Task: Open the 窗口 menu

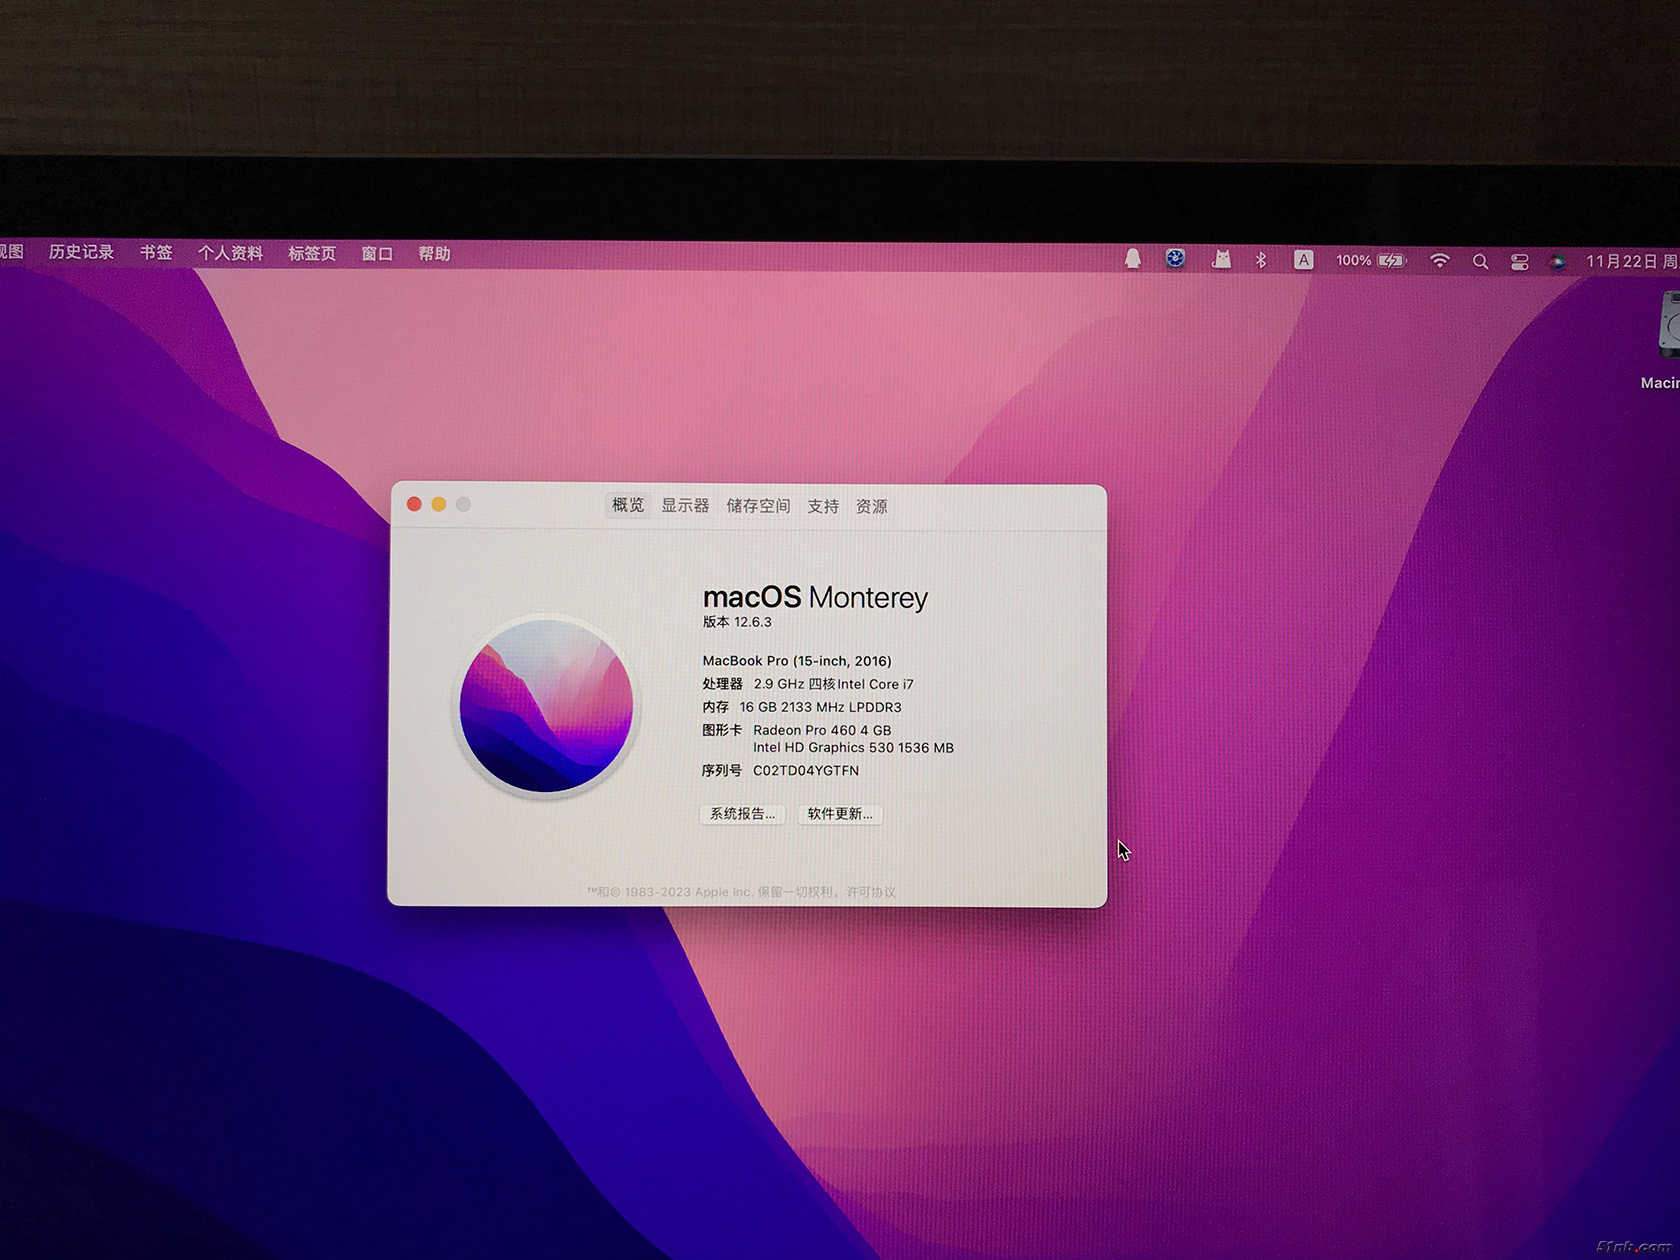Action: [x=377, y=254]
